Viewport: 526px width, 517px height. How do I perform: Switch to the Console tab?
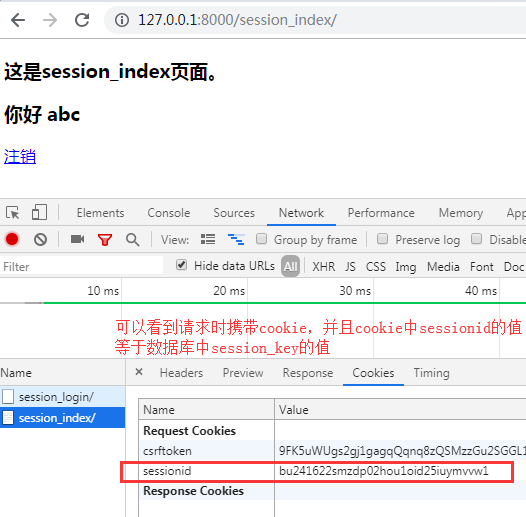pyautogui.click(x=169, y=213)
